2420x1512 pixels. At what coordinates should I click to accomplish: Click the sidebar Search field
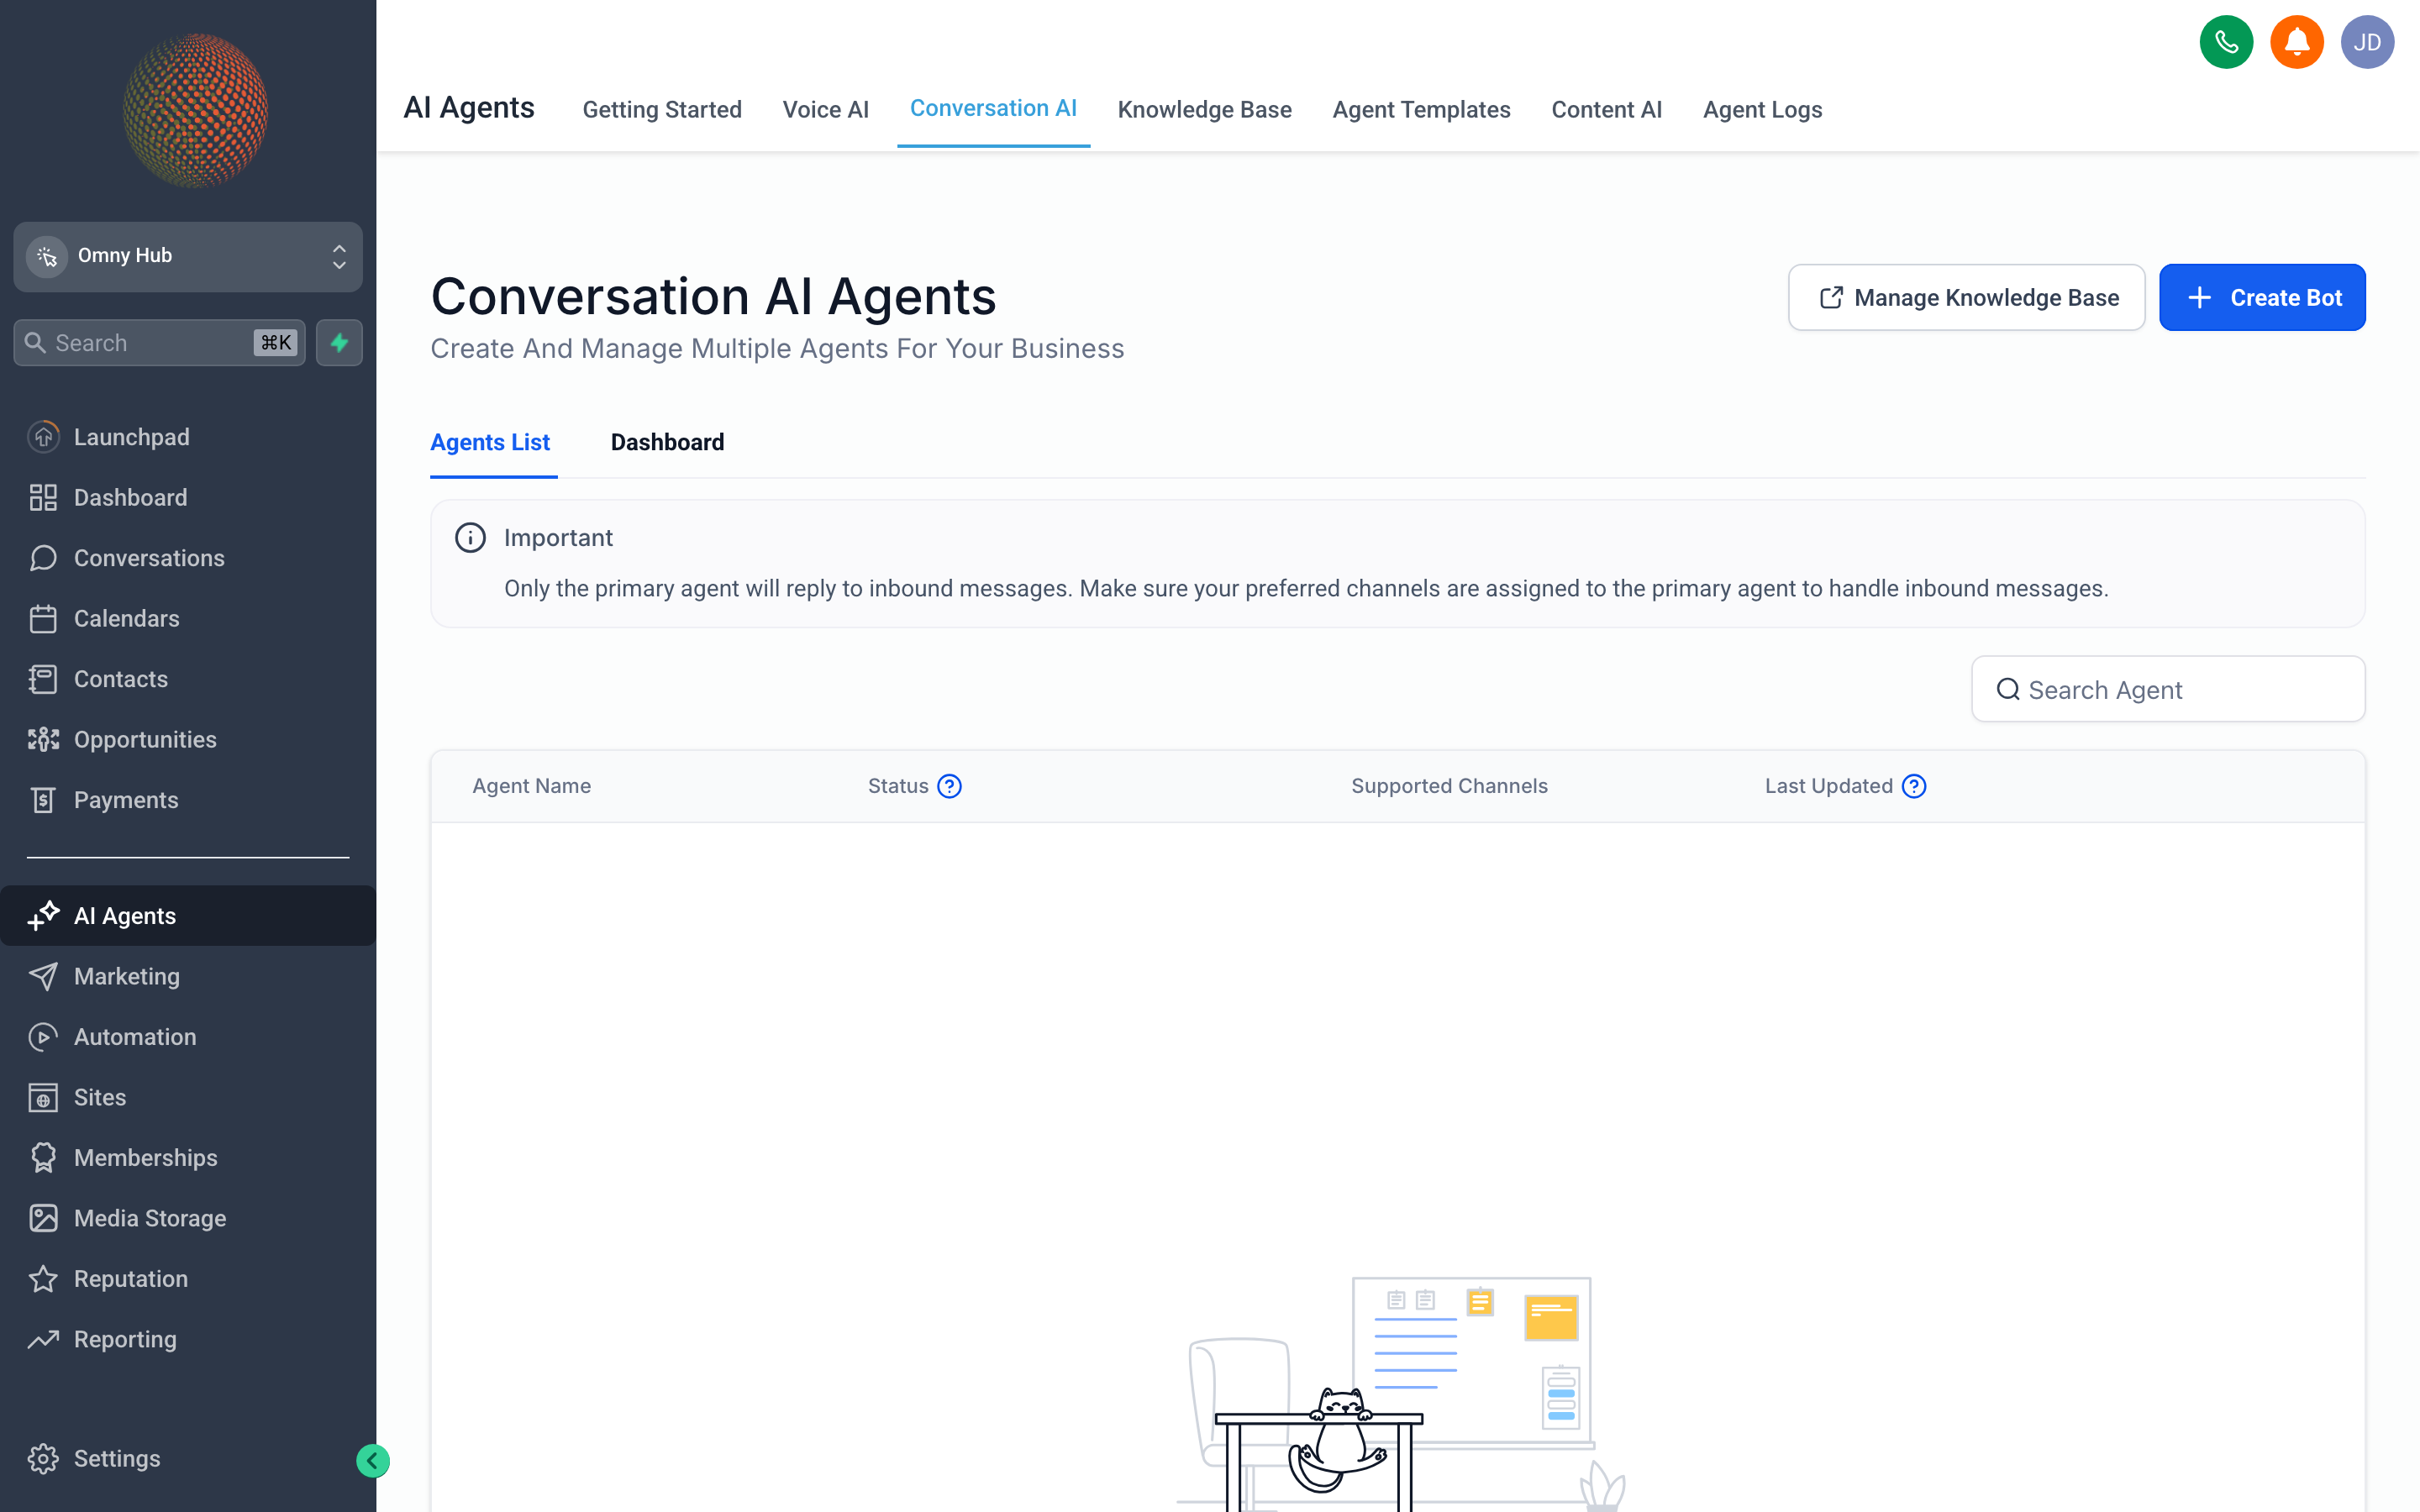tap(160, 343)
